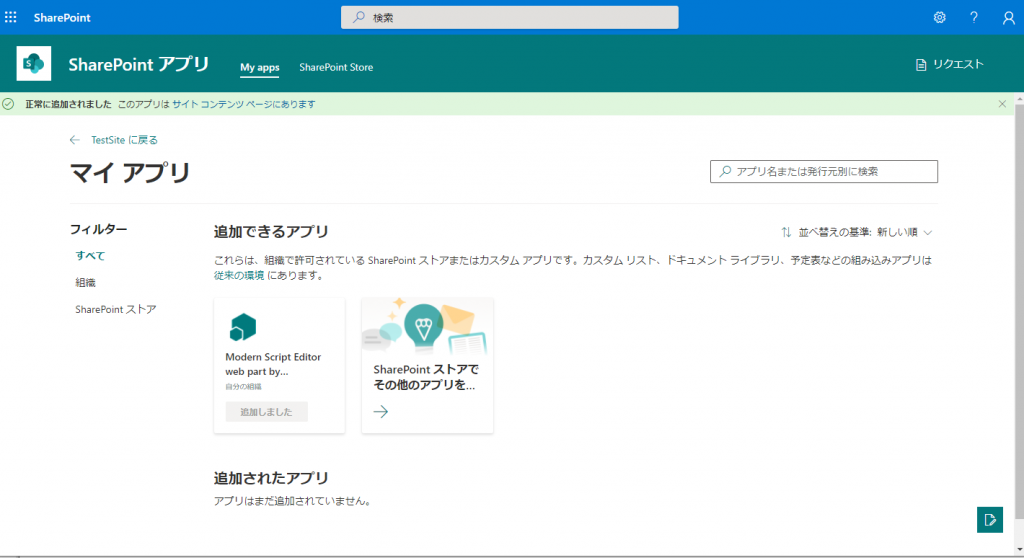This screenshot has width=1024, height=558.
Task: Open the user account profile icon
Action: click(1008, 18)
